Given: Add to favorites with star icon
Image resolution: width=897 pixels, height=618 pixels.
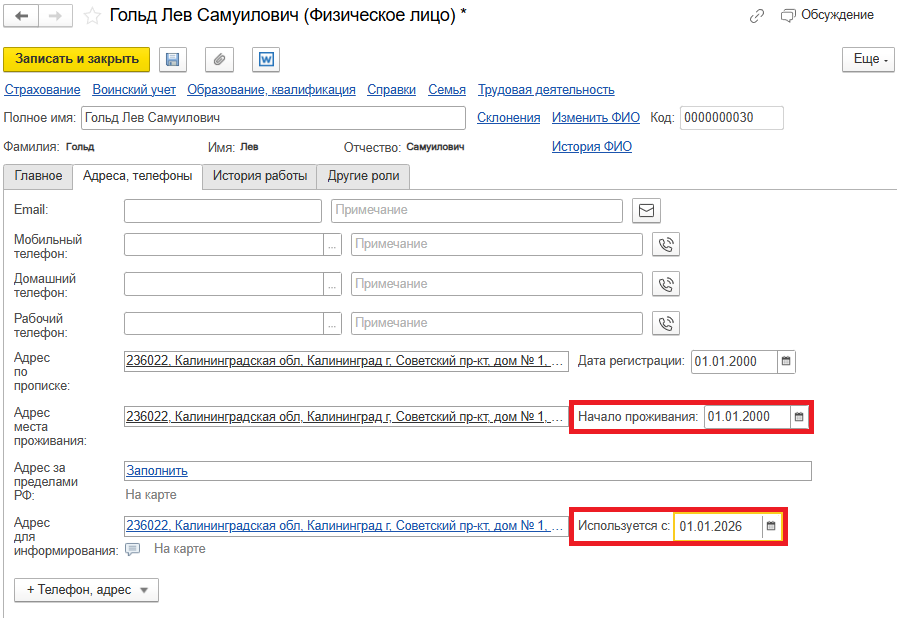Looking at the screenshot, I should coord(92,16).
